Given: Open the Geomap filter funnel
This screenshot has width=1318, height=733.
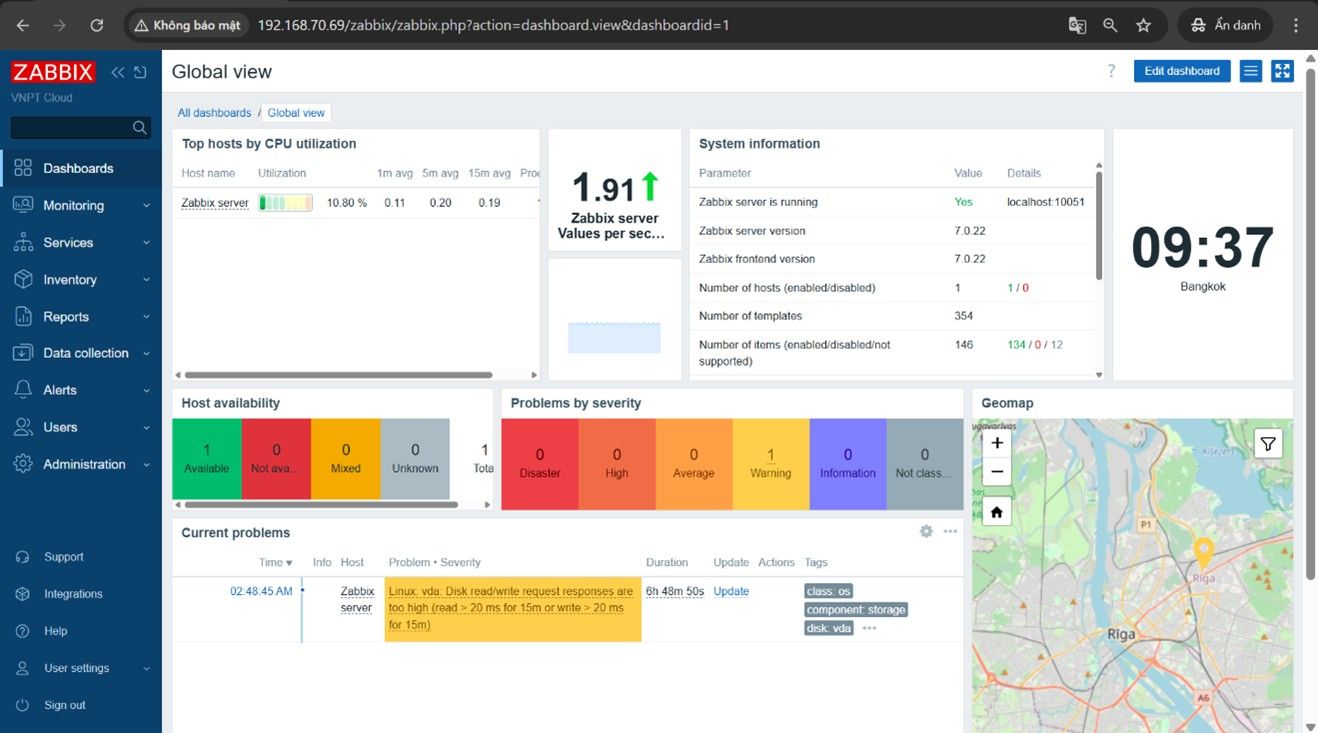Looking at the screenshot, I should point(1268,443).
